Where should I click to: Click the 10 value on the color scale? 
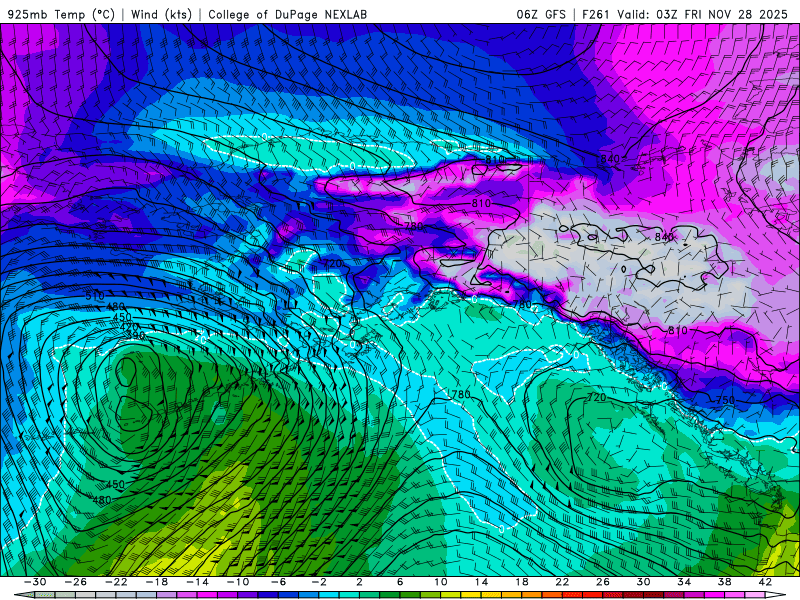[441, 582]
